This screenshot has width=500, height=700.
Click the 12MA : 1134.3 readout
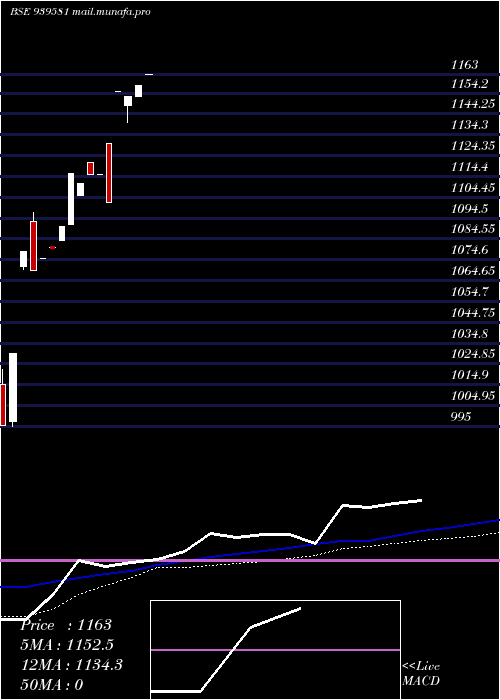pos(72,665)
